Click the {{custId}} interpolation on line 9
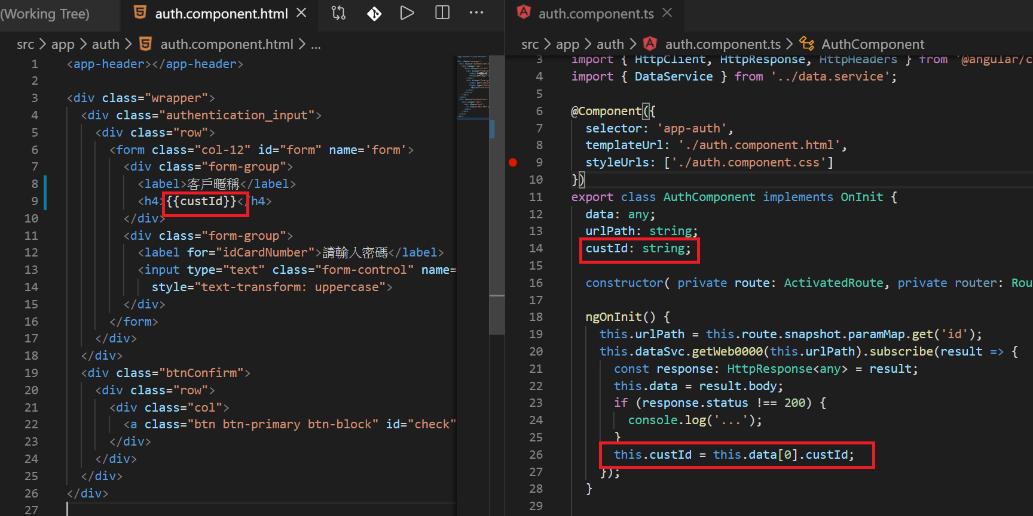 pyautogui.click(x=201, y=201)
